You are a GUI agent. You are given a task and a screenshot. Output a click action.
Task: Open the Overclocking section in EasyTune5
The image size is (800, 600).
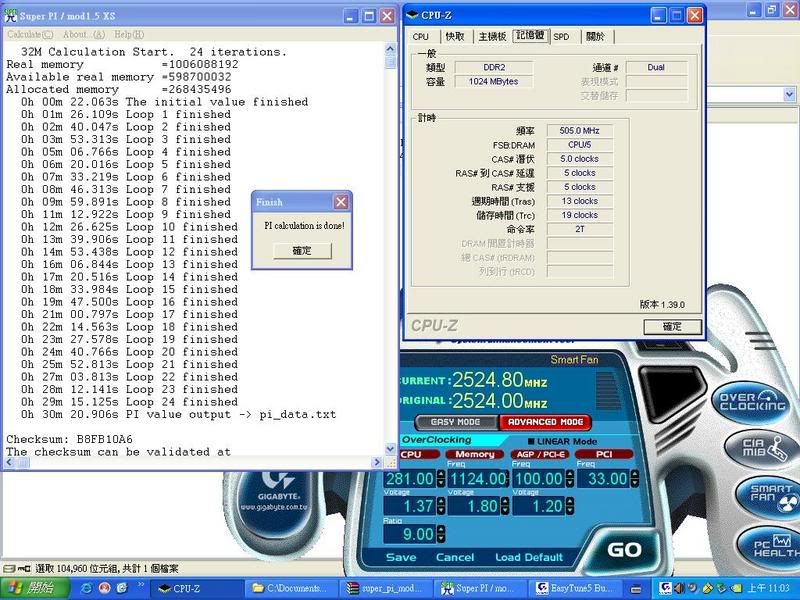(752, 402)
